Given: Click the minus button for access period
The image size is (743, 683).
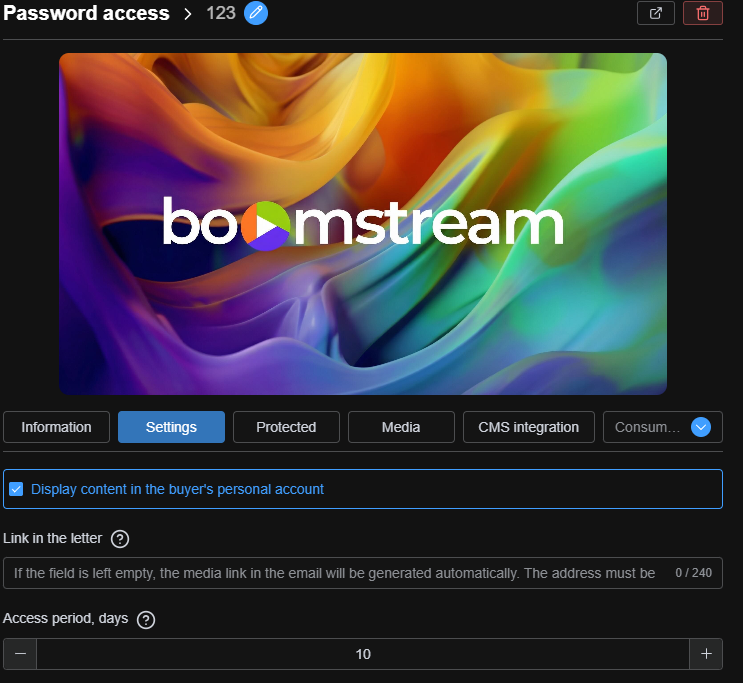Looking at the screenshot, I should 20,654.
